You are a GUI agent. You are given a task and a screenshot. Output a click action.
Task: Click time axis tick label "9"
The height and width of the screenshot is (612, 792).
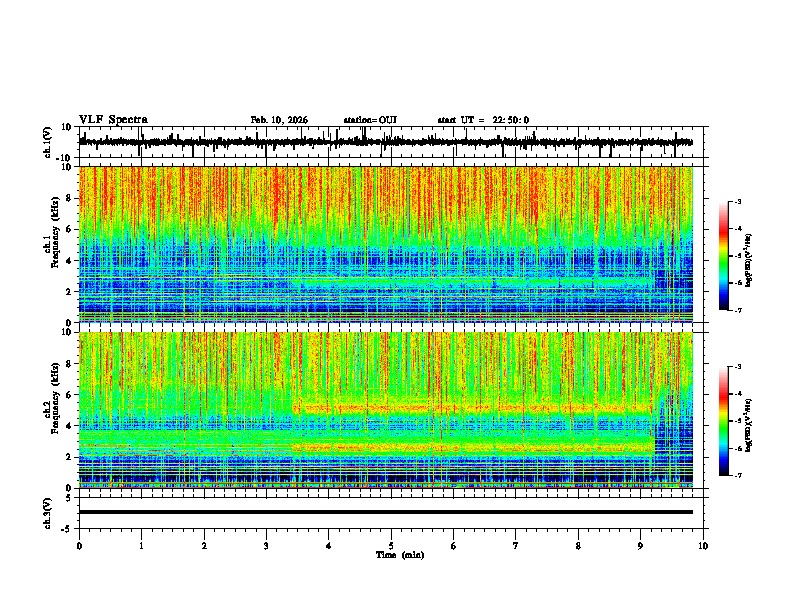coord(640,546)
